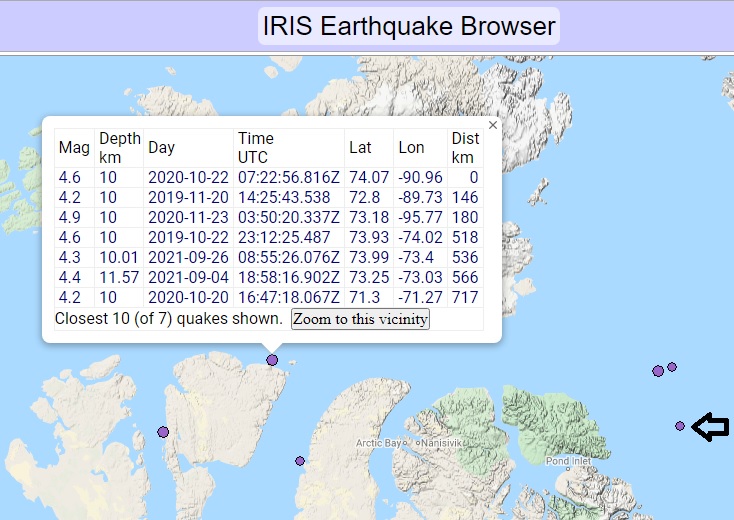Screen dimensions: 734x520
Task: Click the IRIS Earthquake Browser title
Action: click(409, 26)
